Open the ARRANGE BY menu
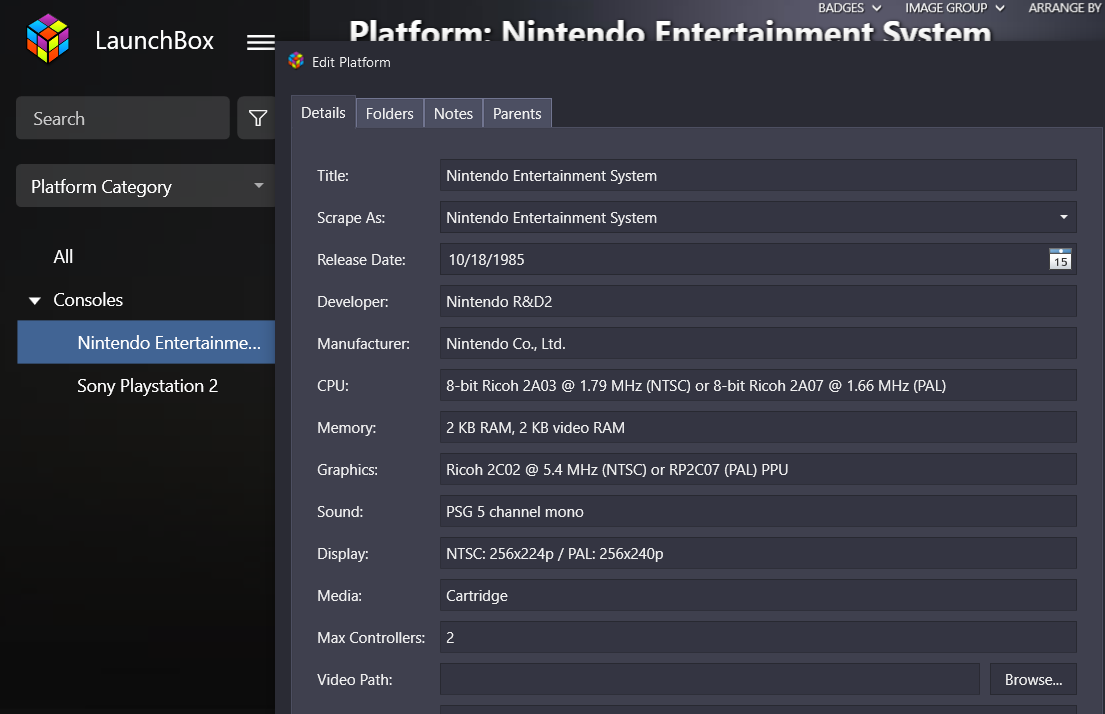This screenshot has height=714, width=1105. pyautogui.click(x=1066, y=8)
